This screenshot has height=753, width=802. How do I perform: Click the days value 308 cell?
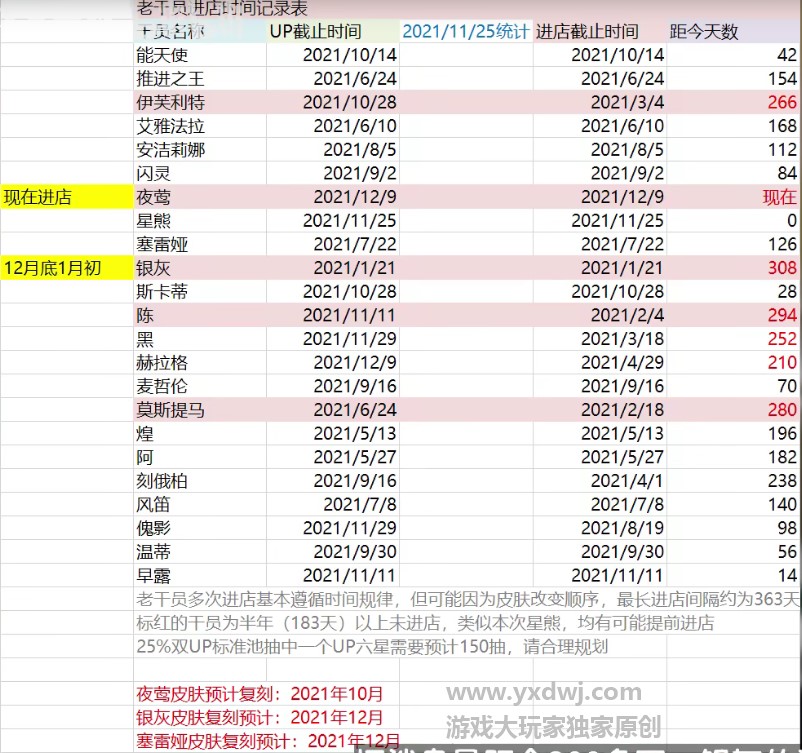pyautogui.click(x=781, y=268)
